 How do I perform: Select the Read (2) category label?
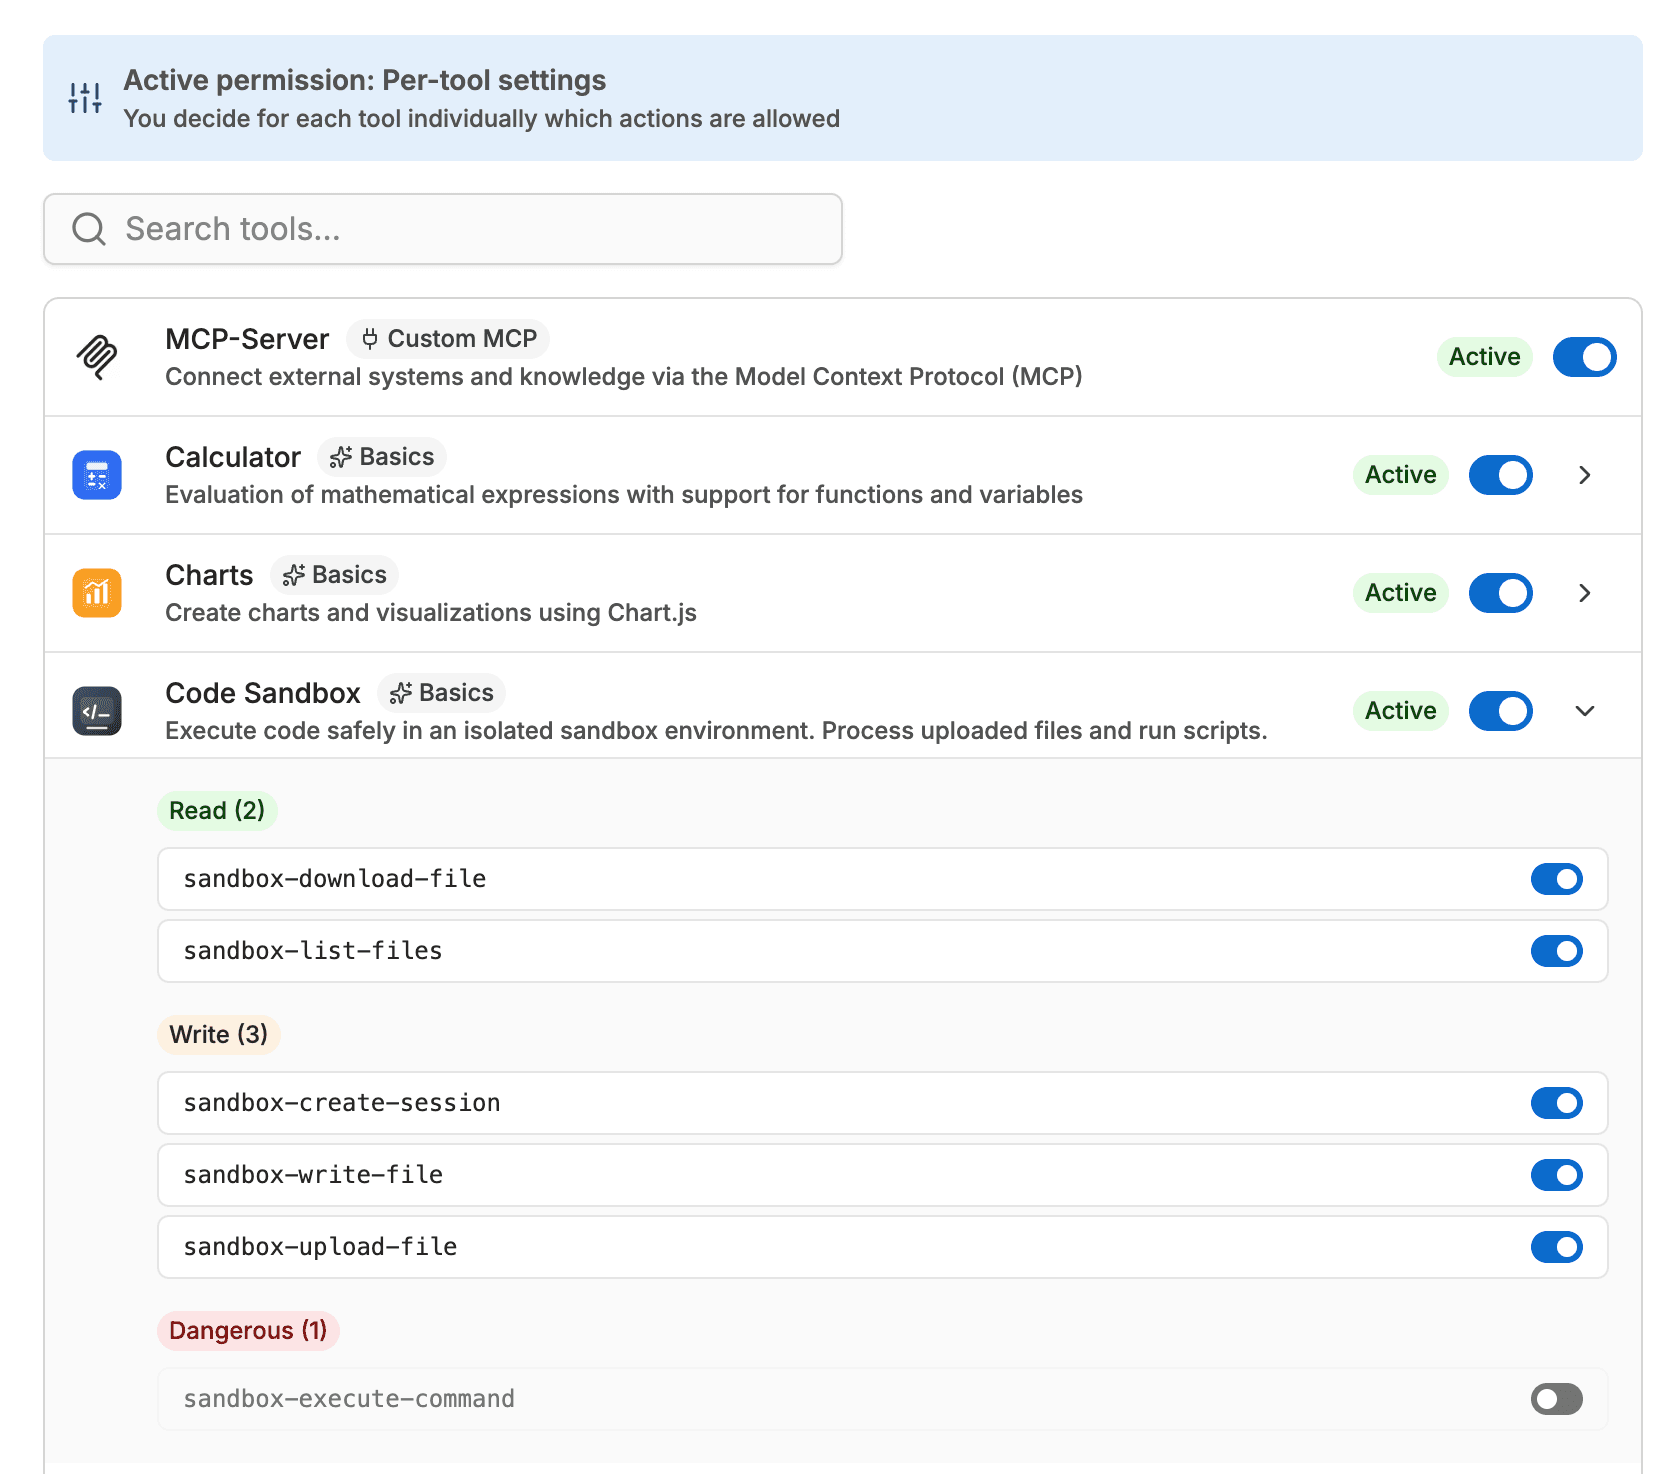[217, 810]
